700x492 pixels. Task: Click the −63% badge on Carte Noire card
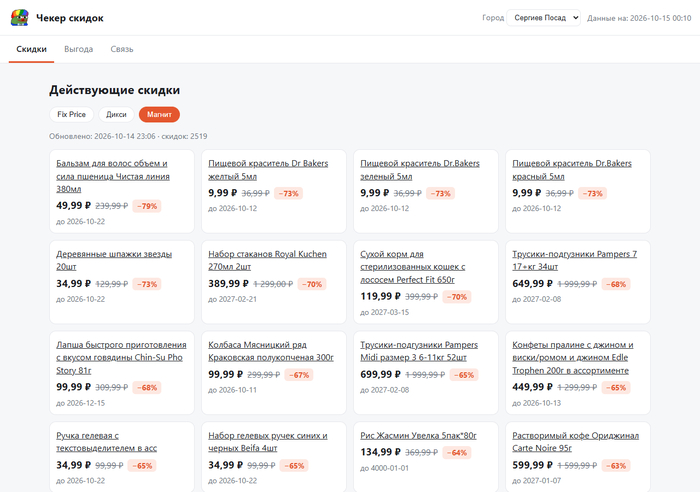(x=616, y=466)
